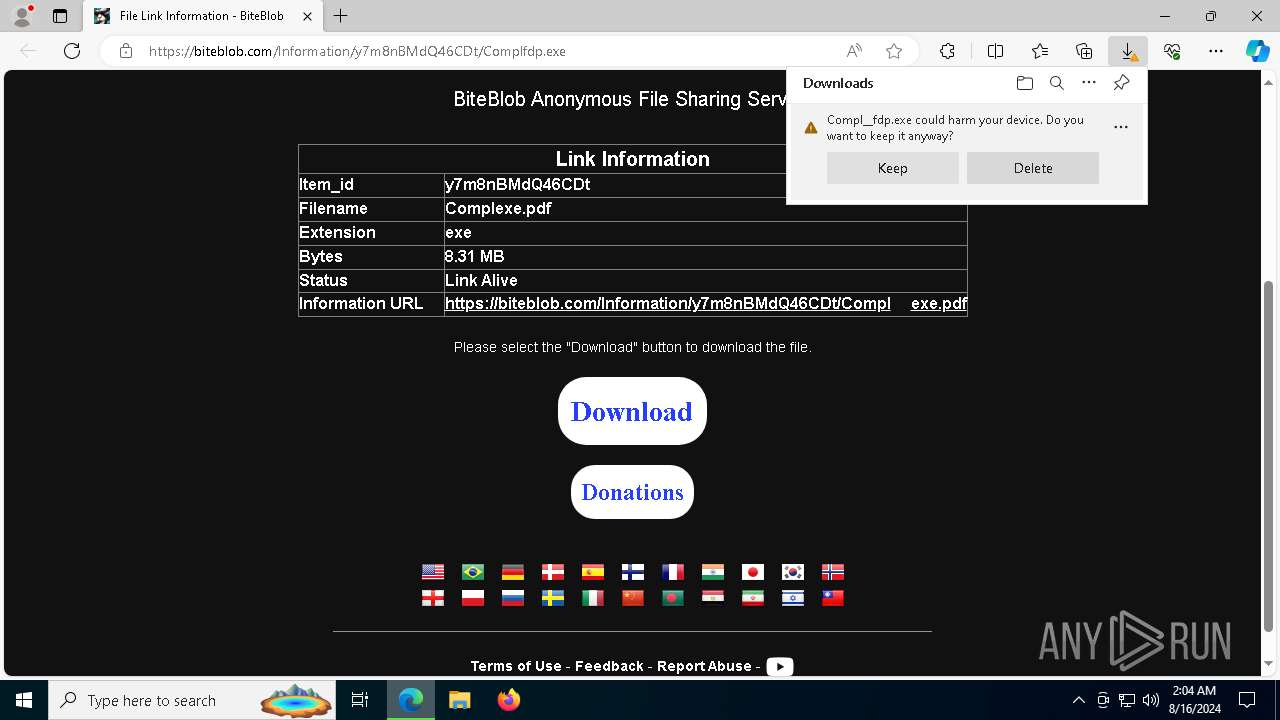
Task: Show hidden system tray icons
Action: [x=1078, y=700]
